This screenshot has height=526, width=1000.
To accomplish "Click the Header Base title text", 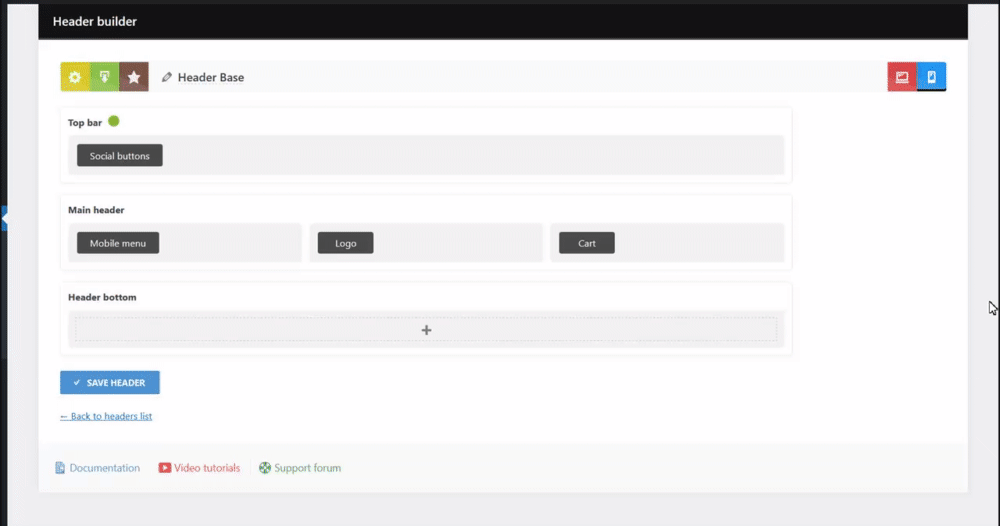I will tap(211, 77).
